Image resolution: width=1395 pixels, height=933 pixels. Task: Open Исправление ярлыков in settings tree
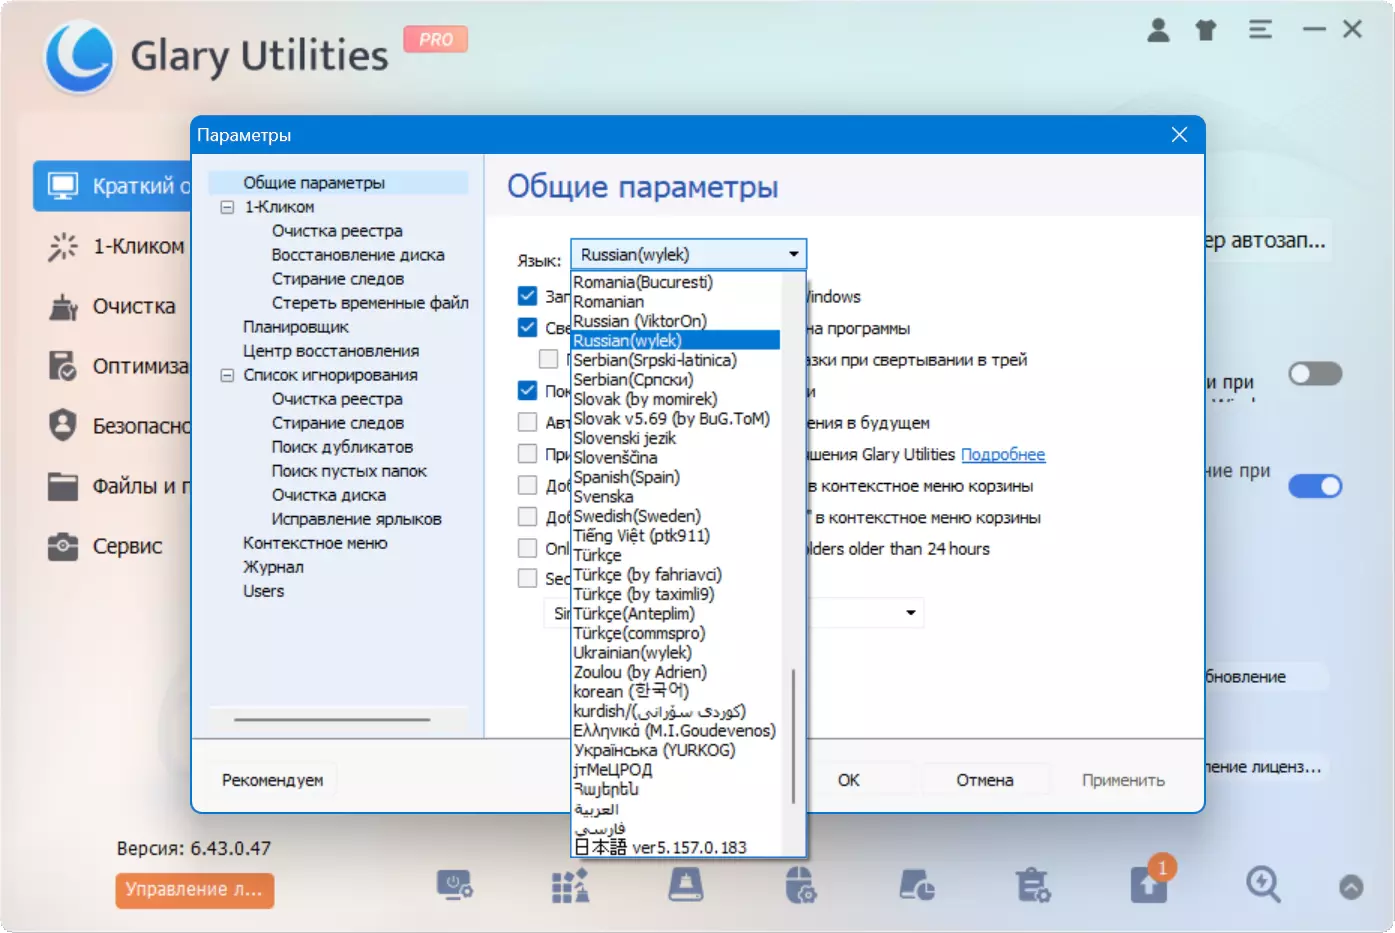pyautogui.click(x=356, y=519)
